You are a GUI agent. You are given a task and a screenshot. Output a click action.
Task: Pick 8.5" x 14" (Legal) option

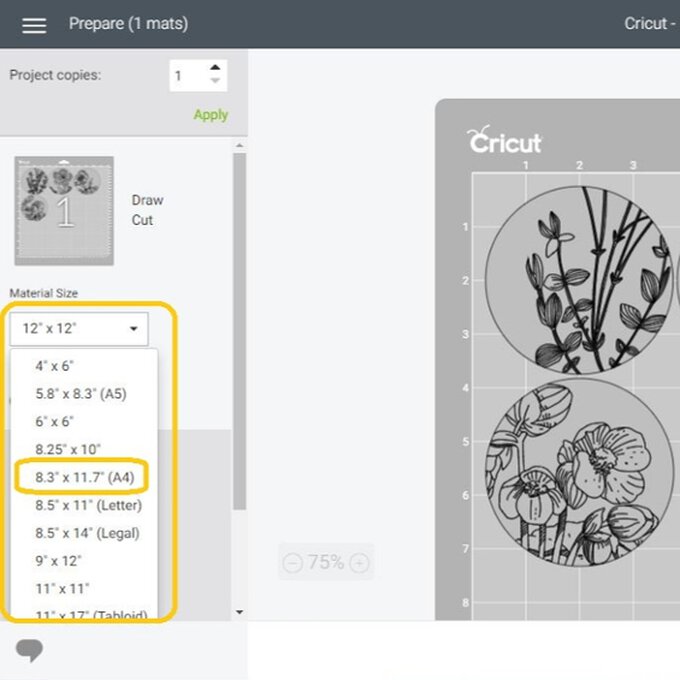[87, 533]
